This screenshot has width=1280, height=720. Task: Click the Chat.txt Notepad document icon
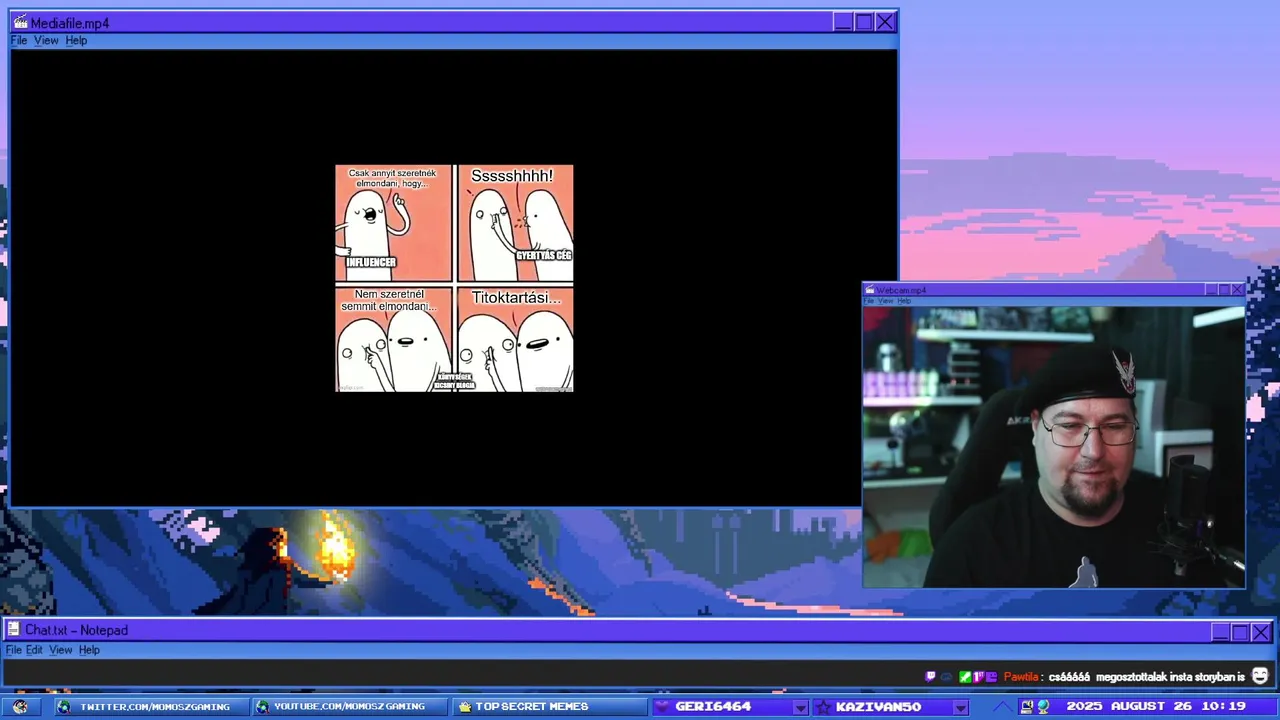[x=14, y=630]
